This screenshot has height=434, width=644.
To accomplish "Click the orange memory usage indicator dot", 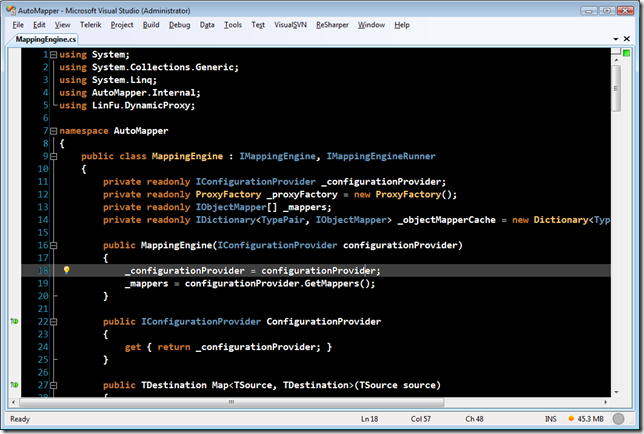I will 571,419.
